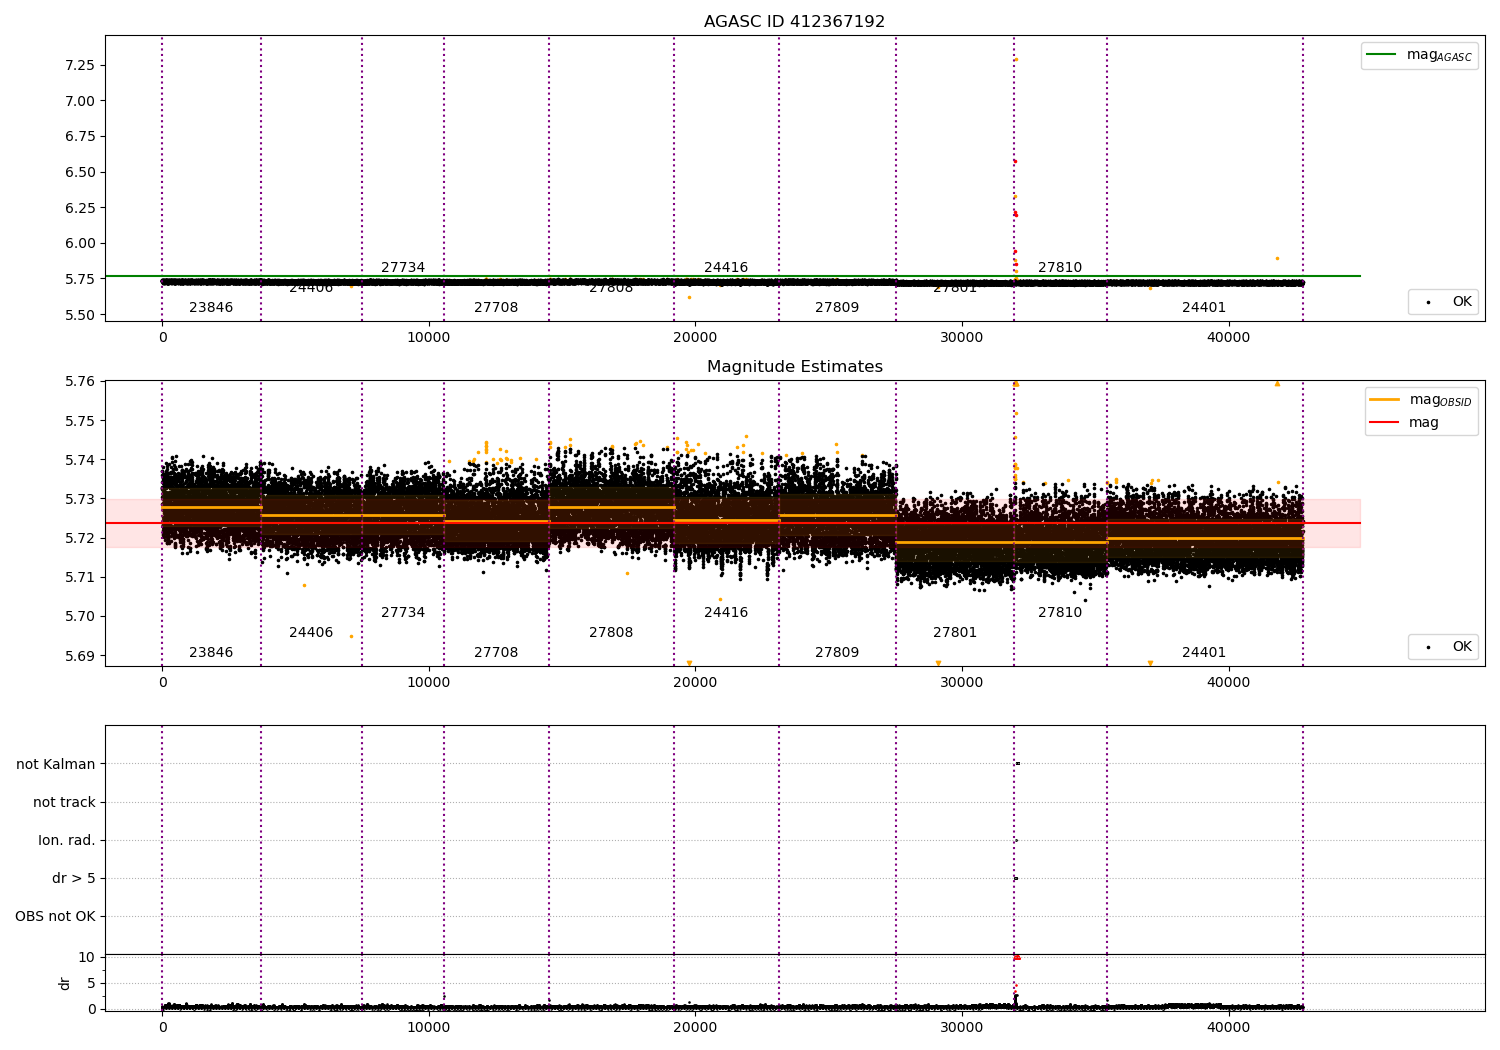1500x1050 pixels.
Task: Click 20000 x-tick label under top plot
Action: [x=695, y=338]
